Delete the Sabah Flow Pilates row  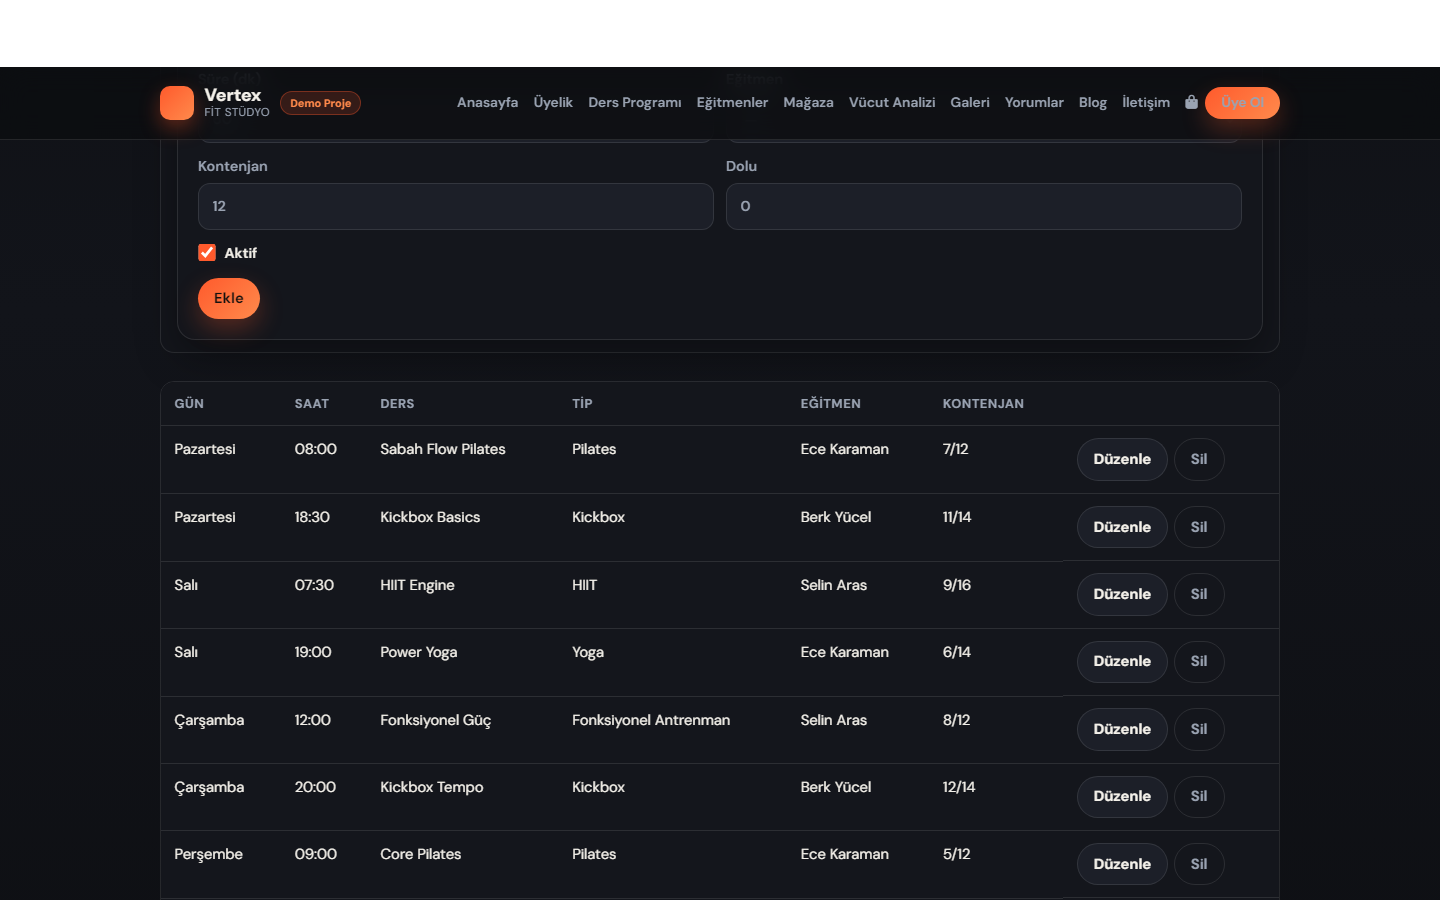coord(1199,459)
